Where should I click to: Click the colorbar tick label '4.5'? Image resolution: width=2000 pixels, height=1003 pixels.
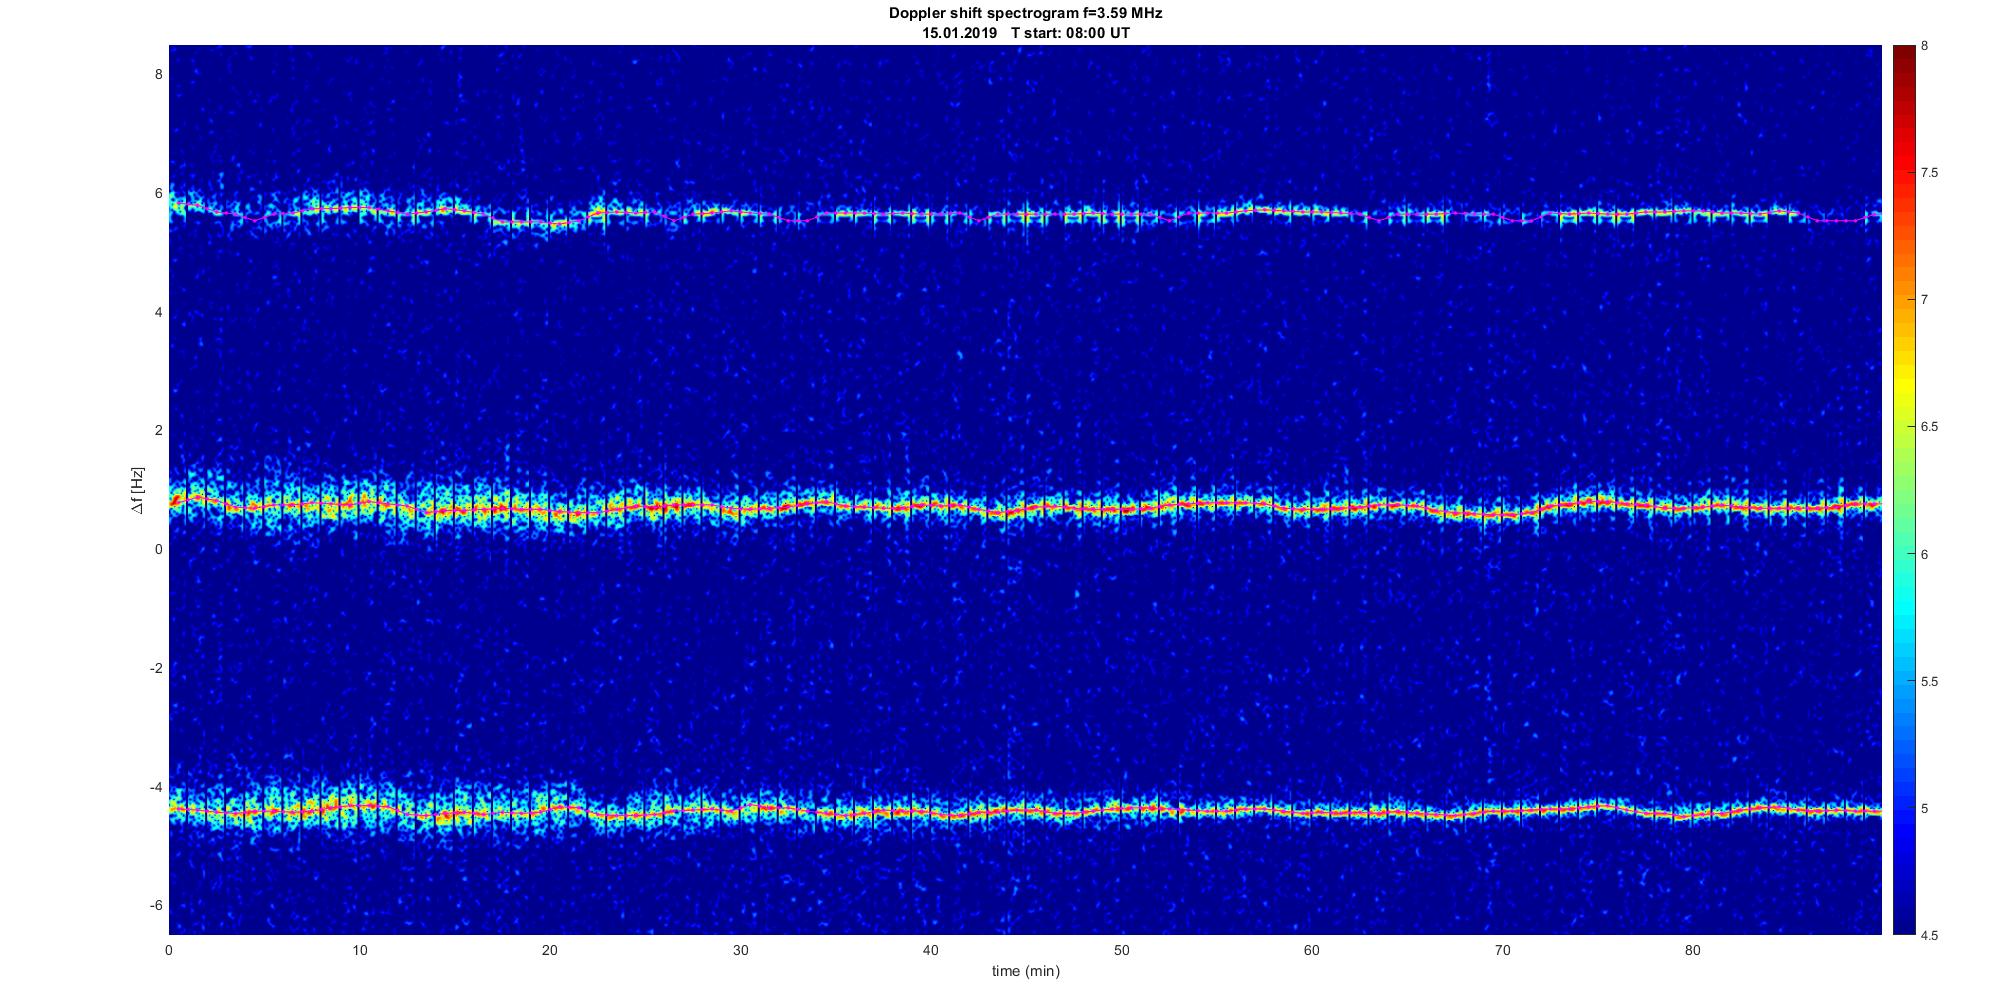(x=1930, y=935)
